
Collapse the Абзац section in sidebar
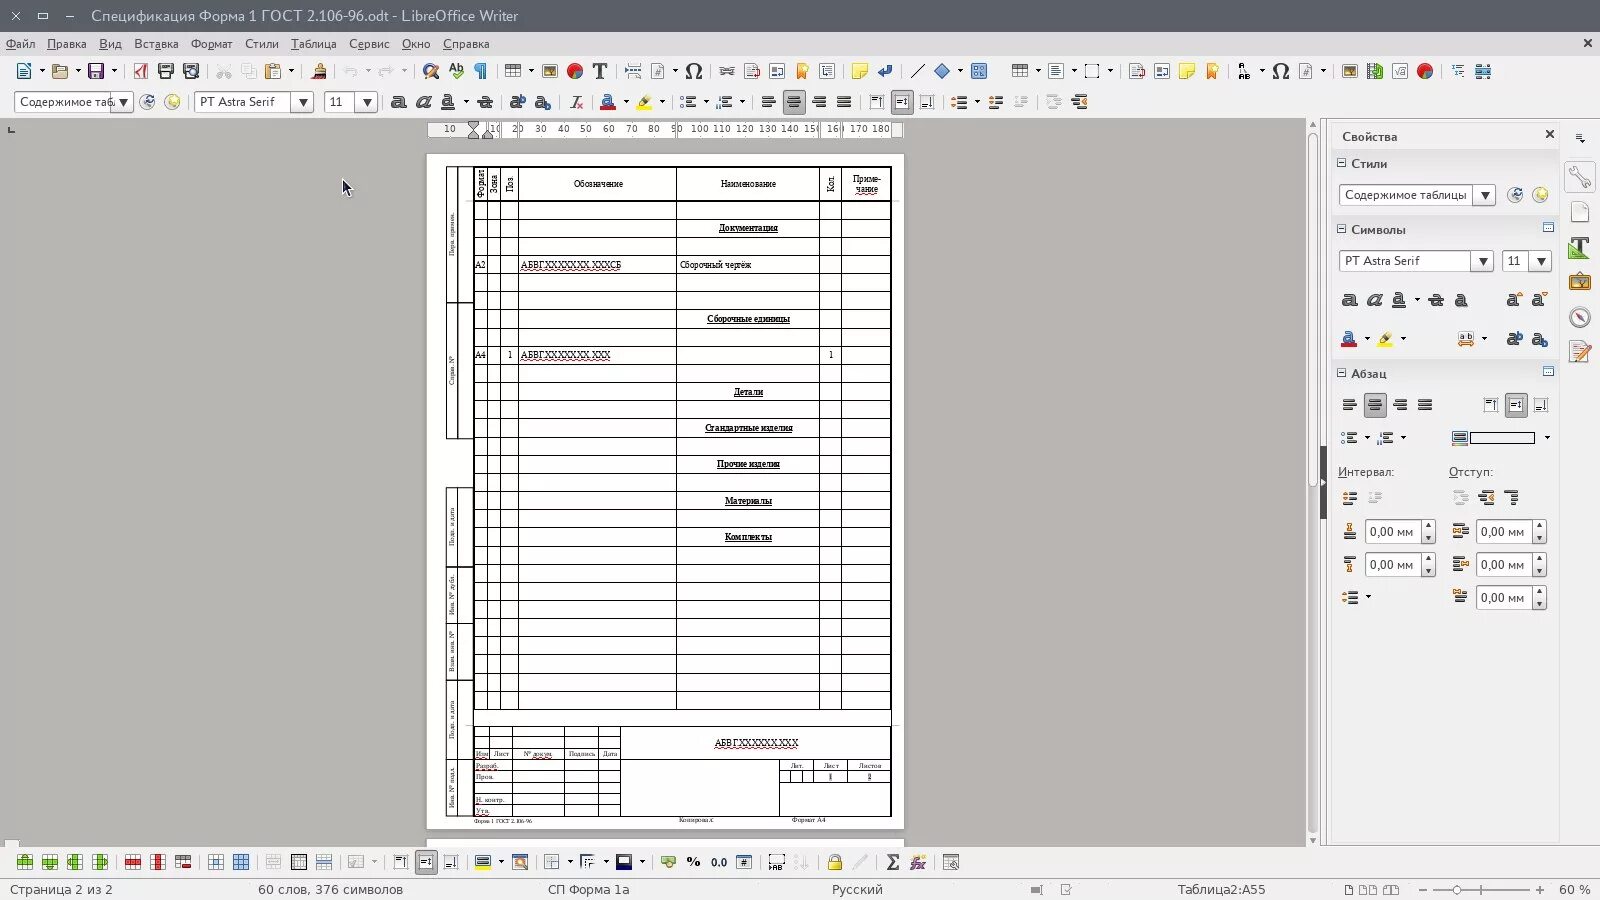(x=1342, y=373)
